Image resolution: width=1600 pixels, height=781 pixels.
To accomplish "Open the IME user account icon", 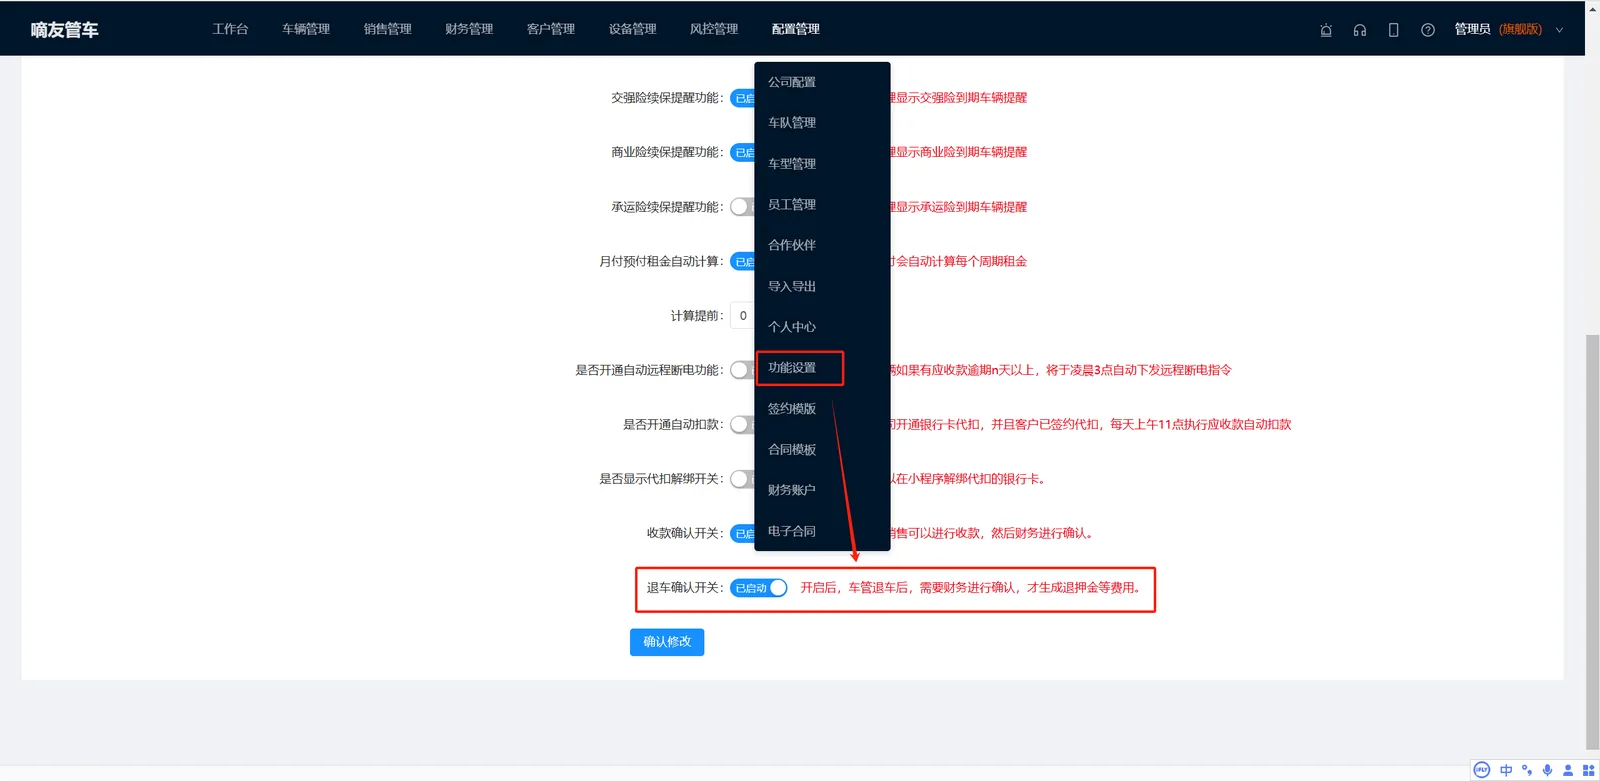I will click(1568, 770).
